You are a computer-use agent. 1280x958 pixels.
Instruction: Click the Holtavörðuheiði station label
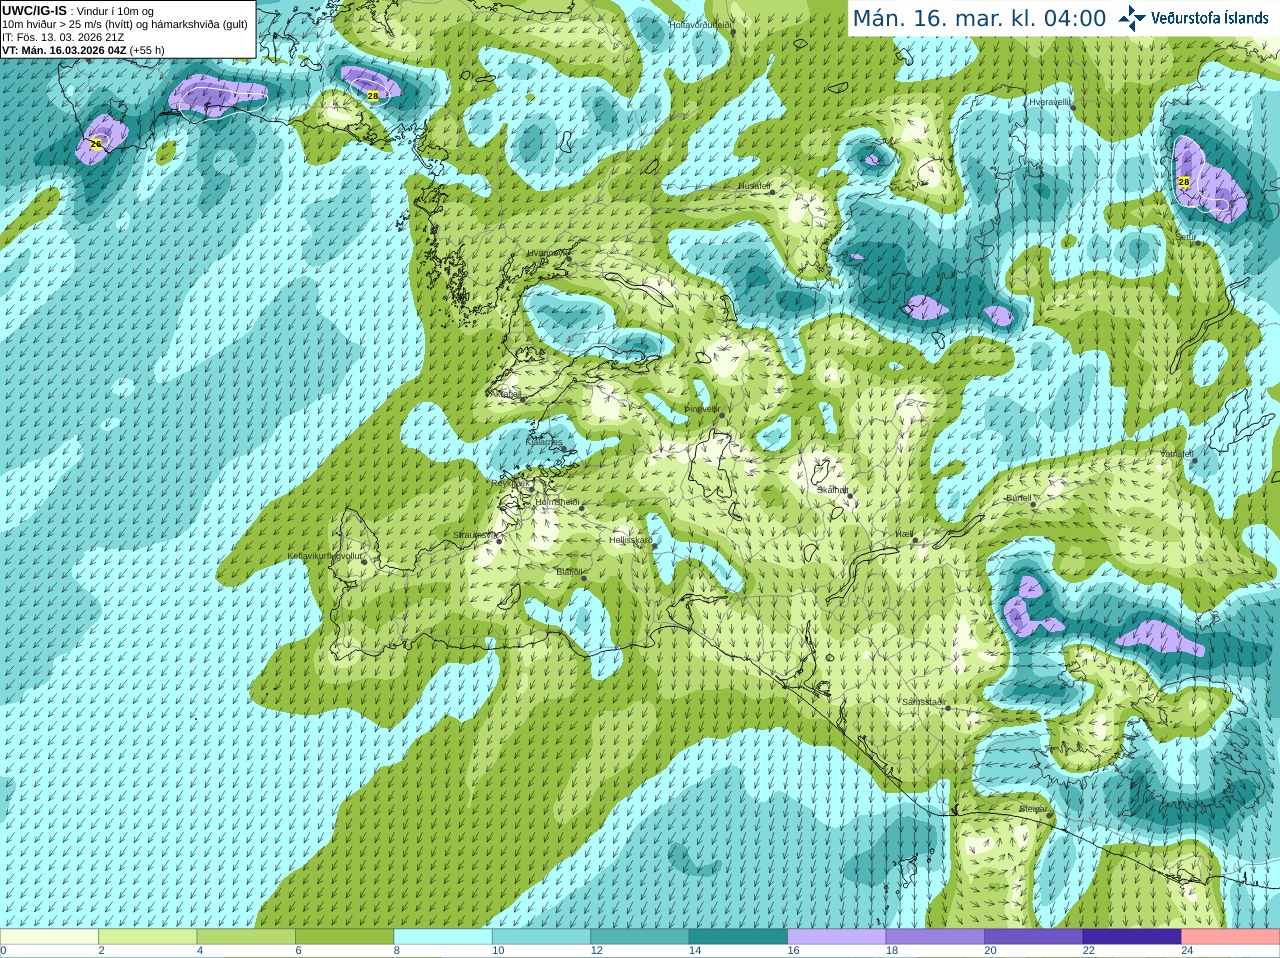[701, 24]
